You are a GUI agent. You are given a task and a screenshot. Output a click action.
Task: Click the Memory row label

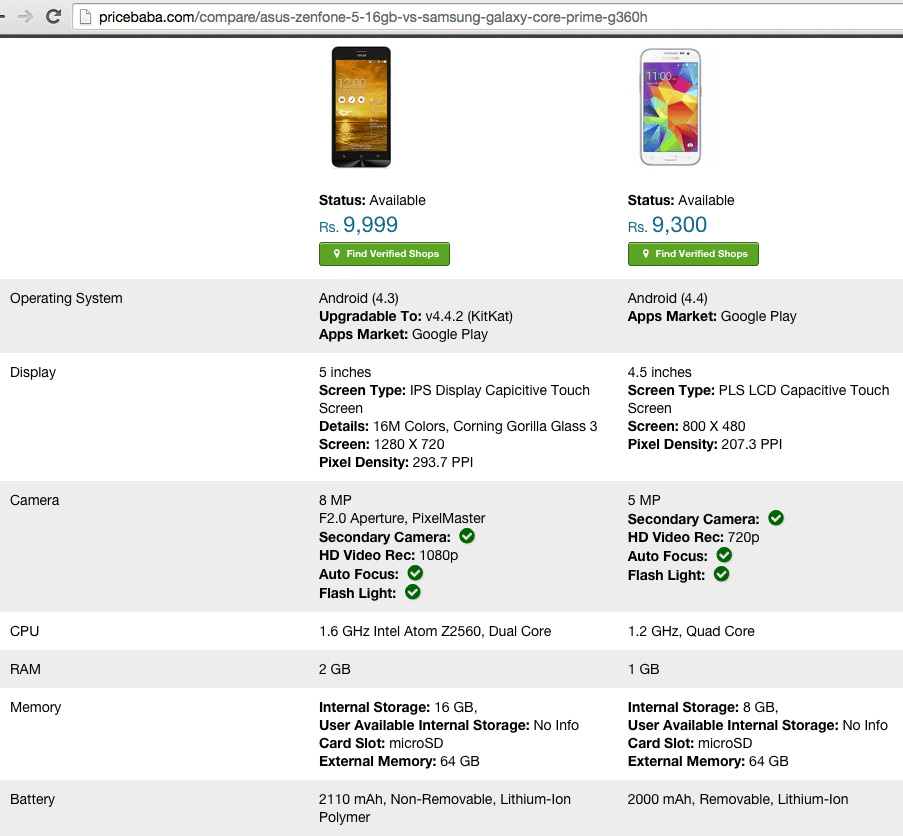tap(35, 707)
